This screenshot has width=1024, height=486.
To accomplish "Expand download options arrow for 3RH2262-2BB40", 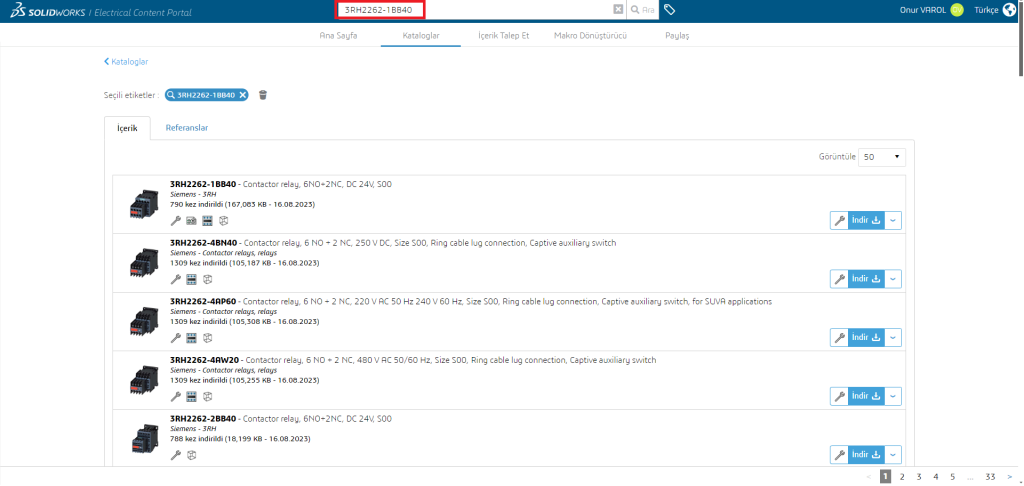I will (894, 455).
